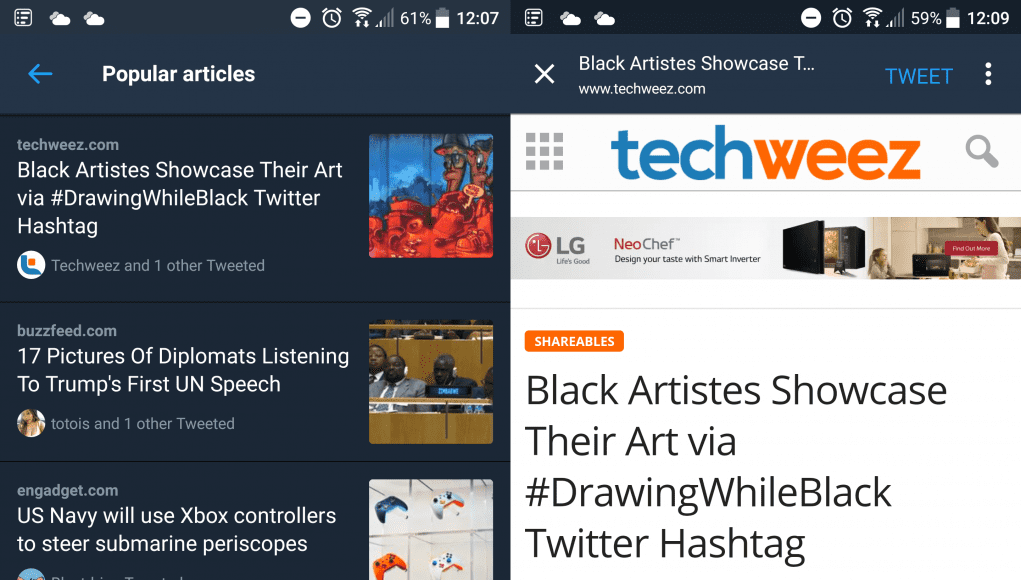Select 'Techweez and 1 other Tweeted' text
The width and height of the screenshot is (1021, 580).
pyautogui.click(x=158, y=266)
